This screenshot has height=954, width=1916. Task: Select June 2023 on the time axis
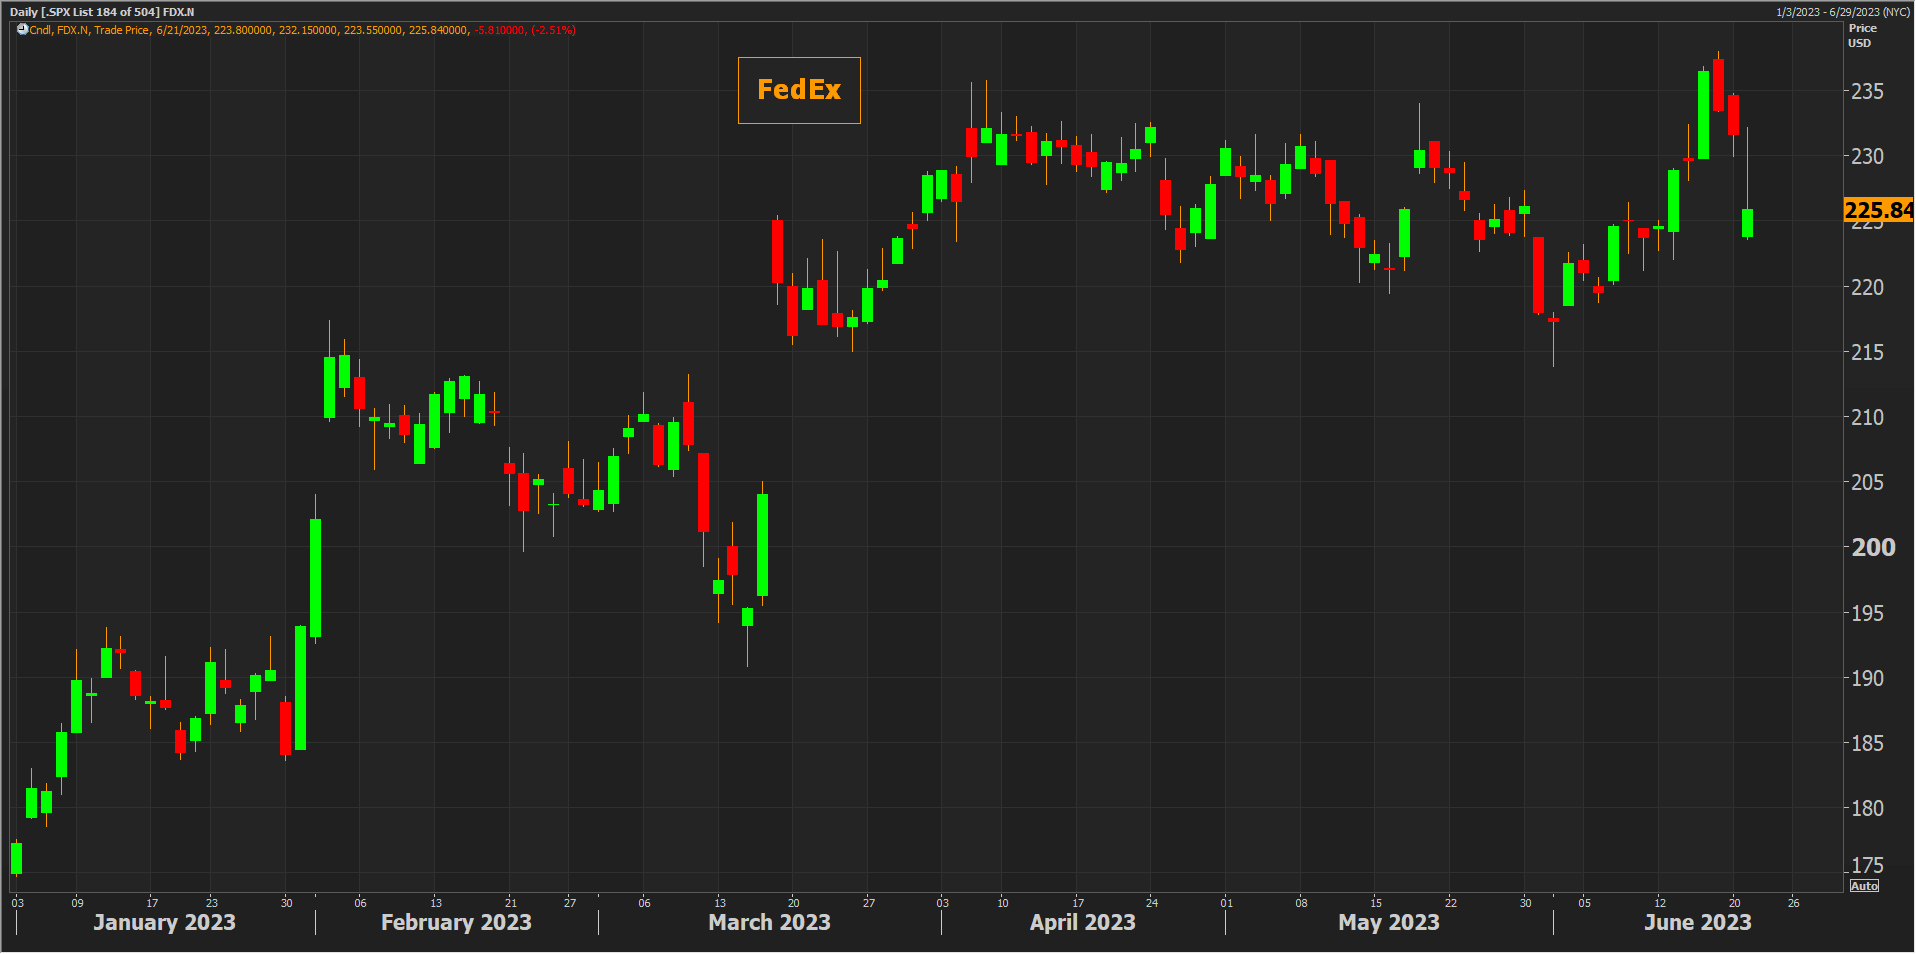click(1697, 922)
